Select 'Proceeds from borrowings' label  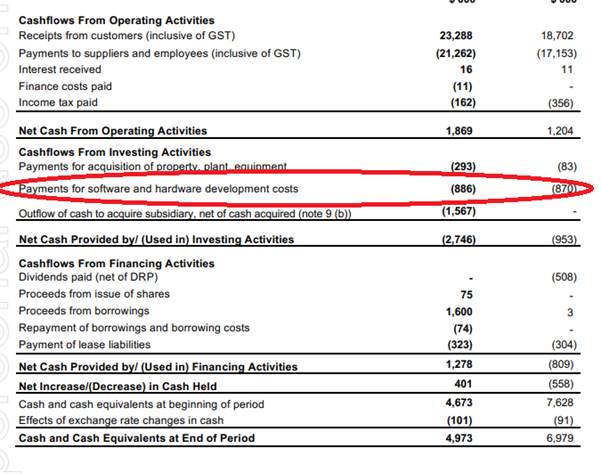[84, 311]
